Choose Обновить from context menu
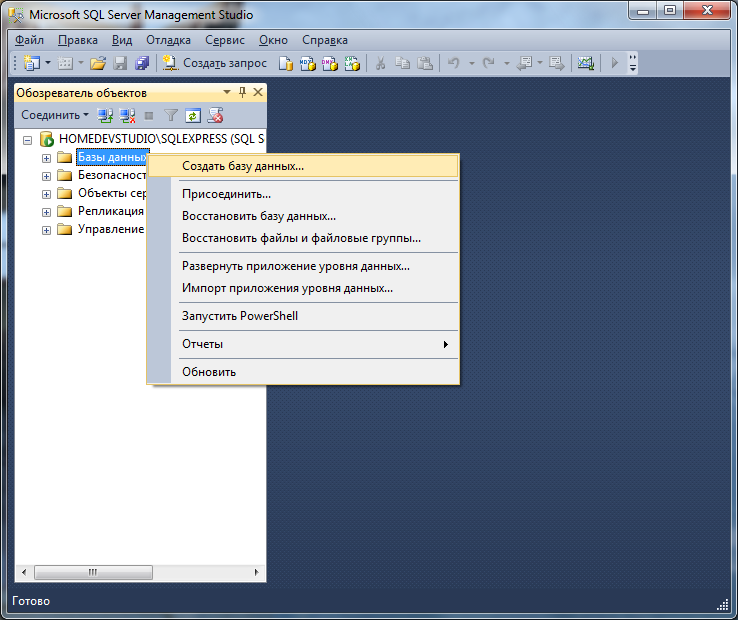Image resolution: width=738 pixels, height=620 pixels. [303, 372]
